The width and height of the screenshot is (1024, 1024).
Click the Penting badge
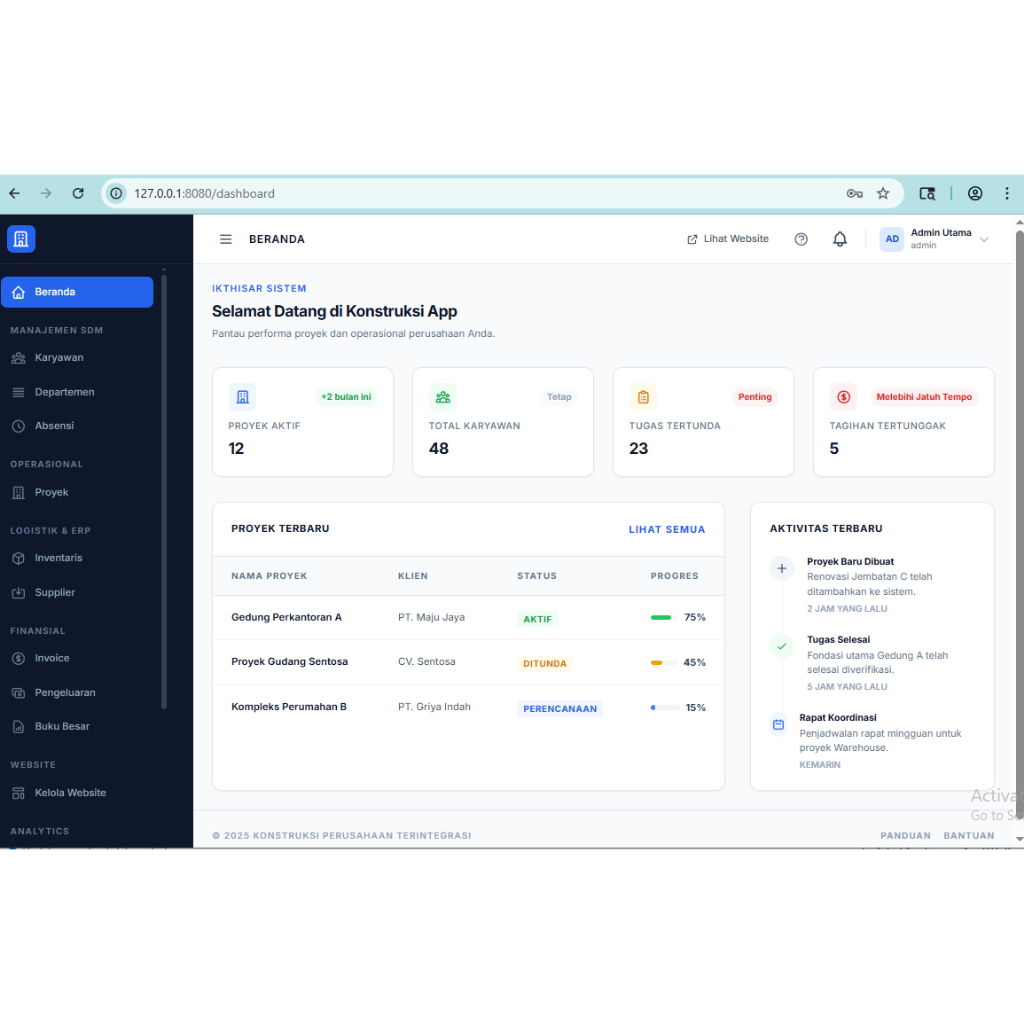[755, 397]
